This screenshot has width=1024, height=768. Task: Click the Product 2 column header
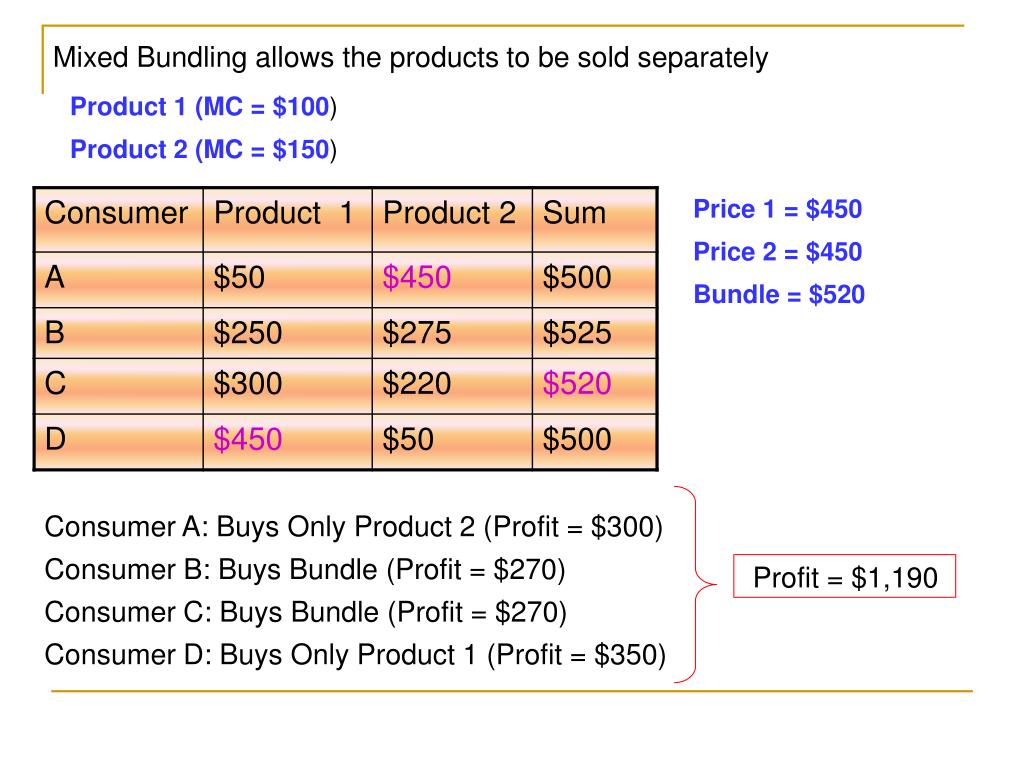click(452, 219)
